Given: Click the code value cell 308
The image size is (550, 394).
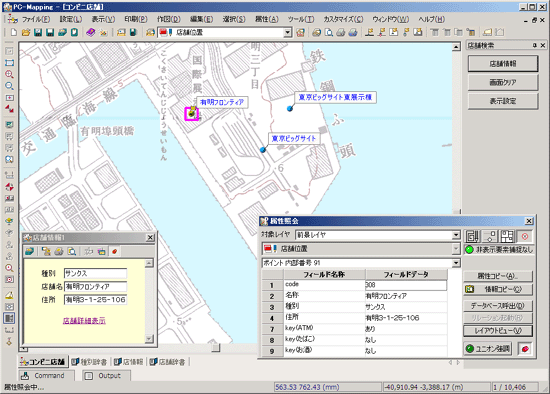Looking at the screenshot, I should point(406,285).
